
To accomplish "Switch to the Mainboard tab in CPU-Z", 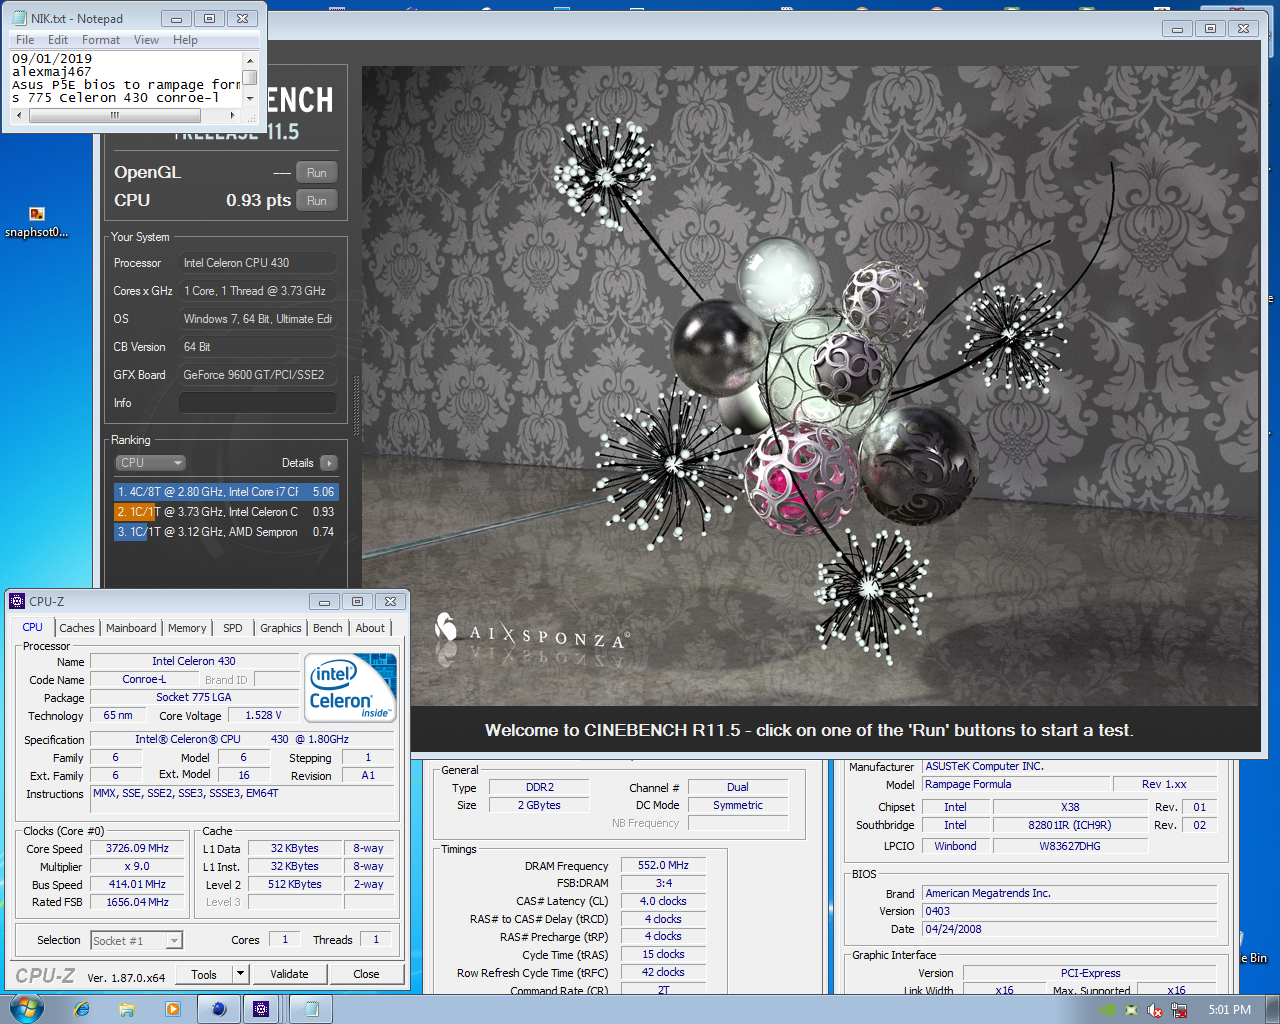I will (x=131, y=628).
